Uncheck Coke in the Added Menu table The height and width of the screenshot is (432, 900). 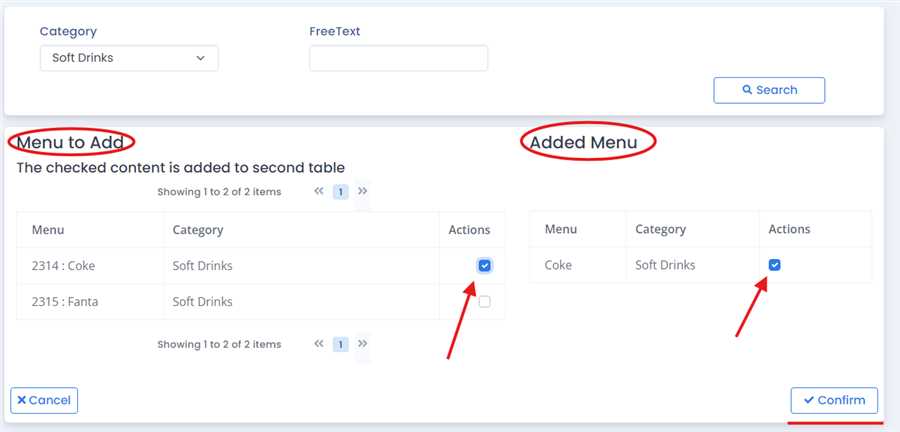tap(774, 265)
